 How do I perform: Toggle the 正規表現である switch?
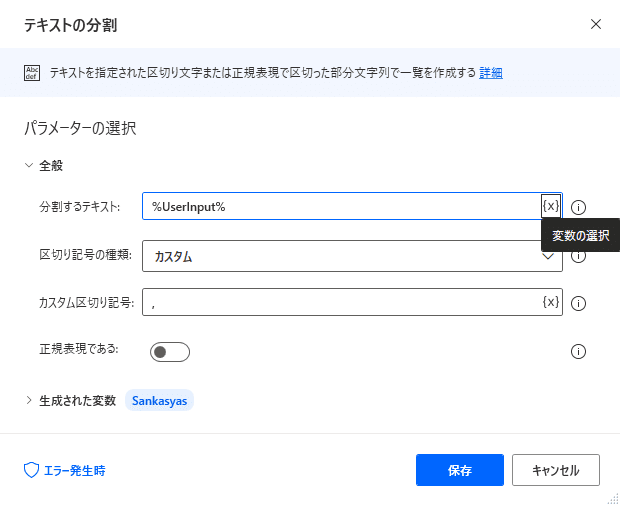170,352
